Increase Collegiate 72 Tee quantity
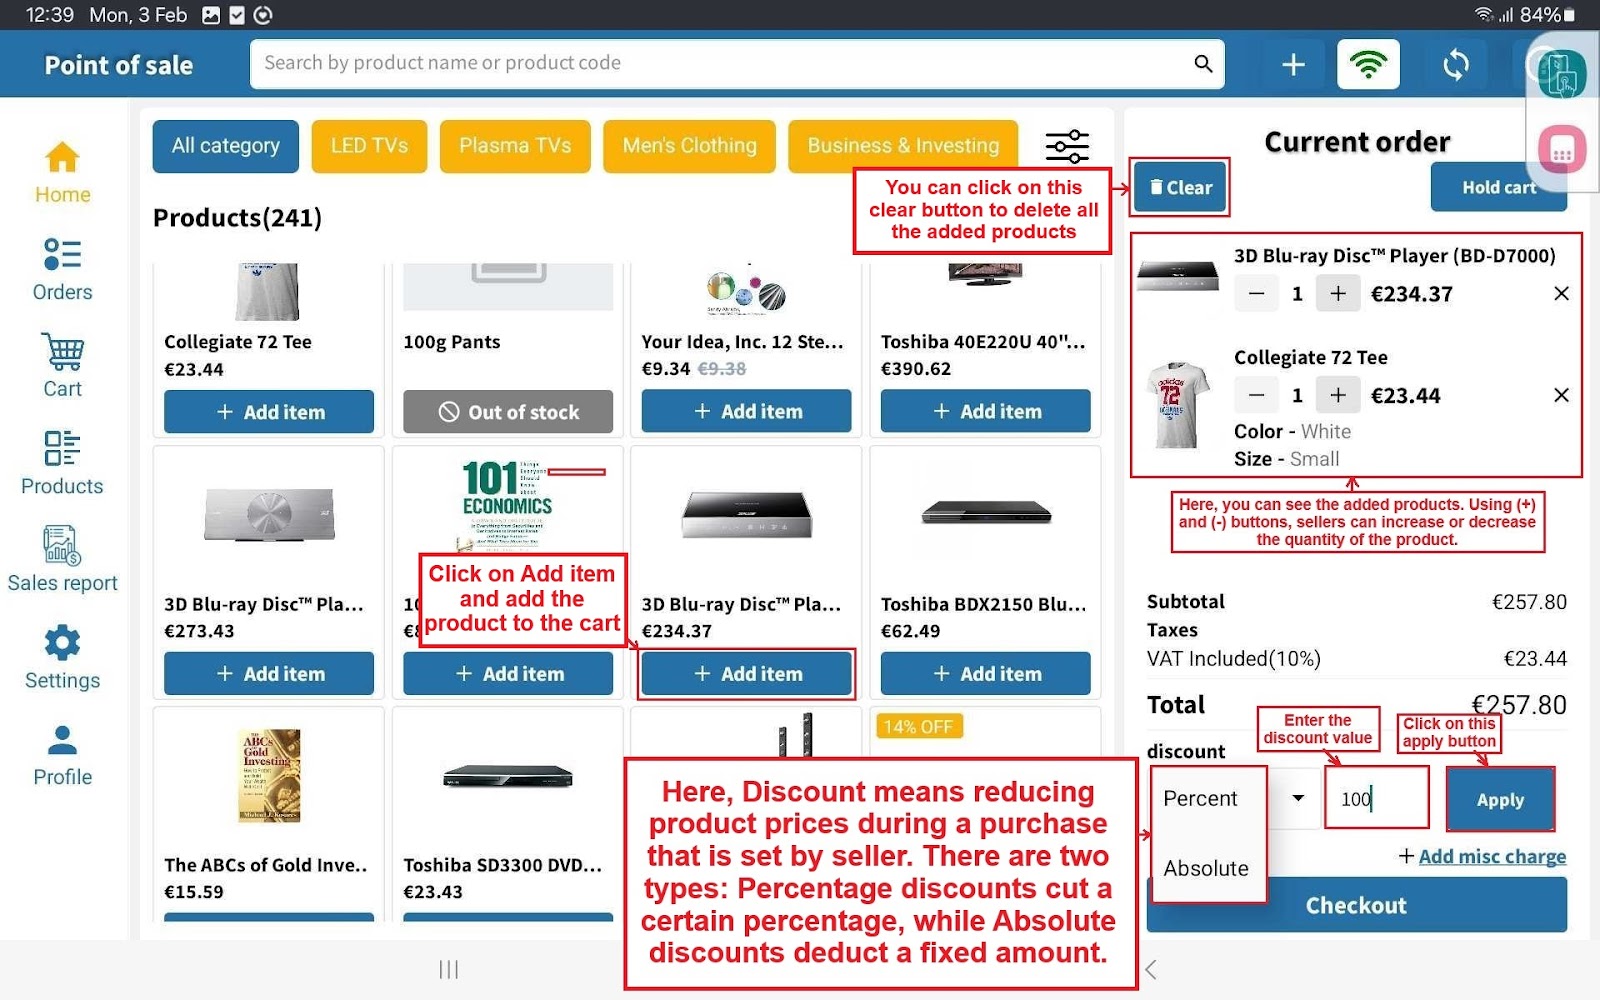Image resolution: width=1600 pixels, height=1000 pixels. point(1337,396)
